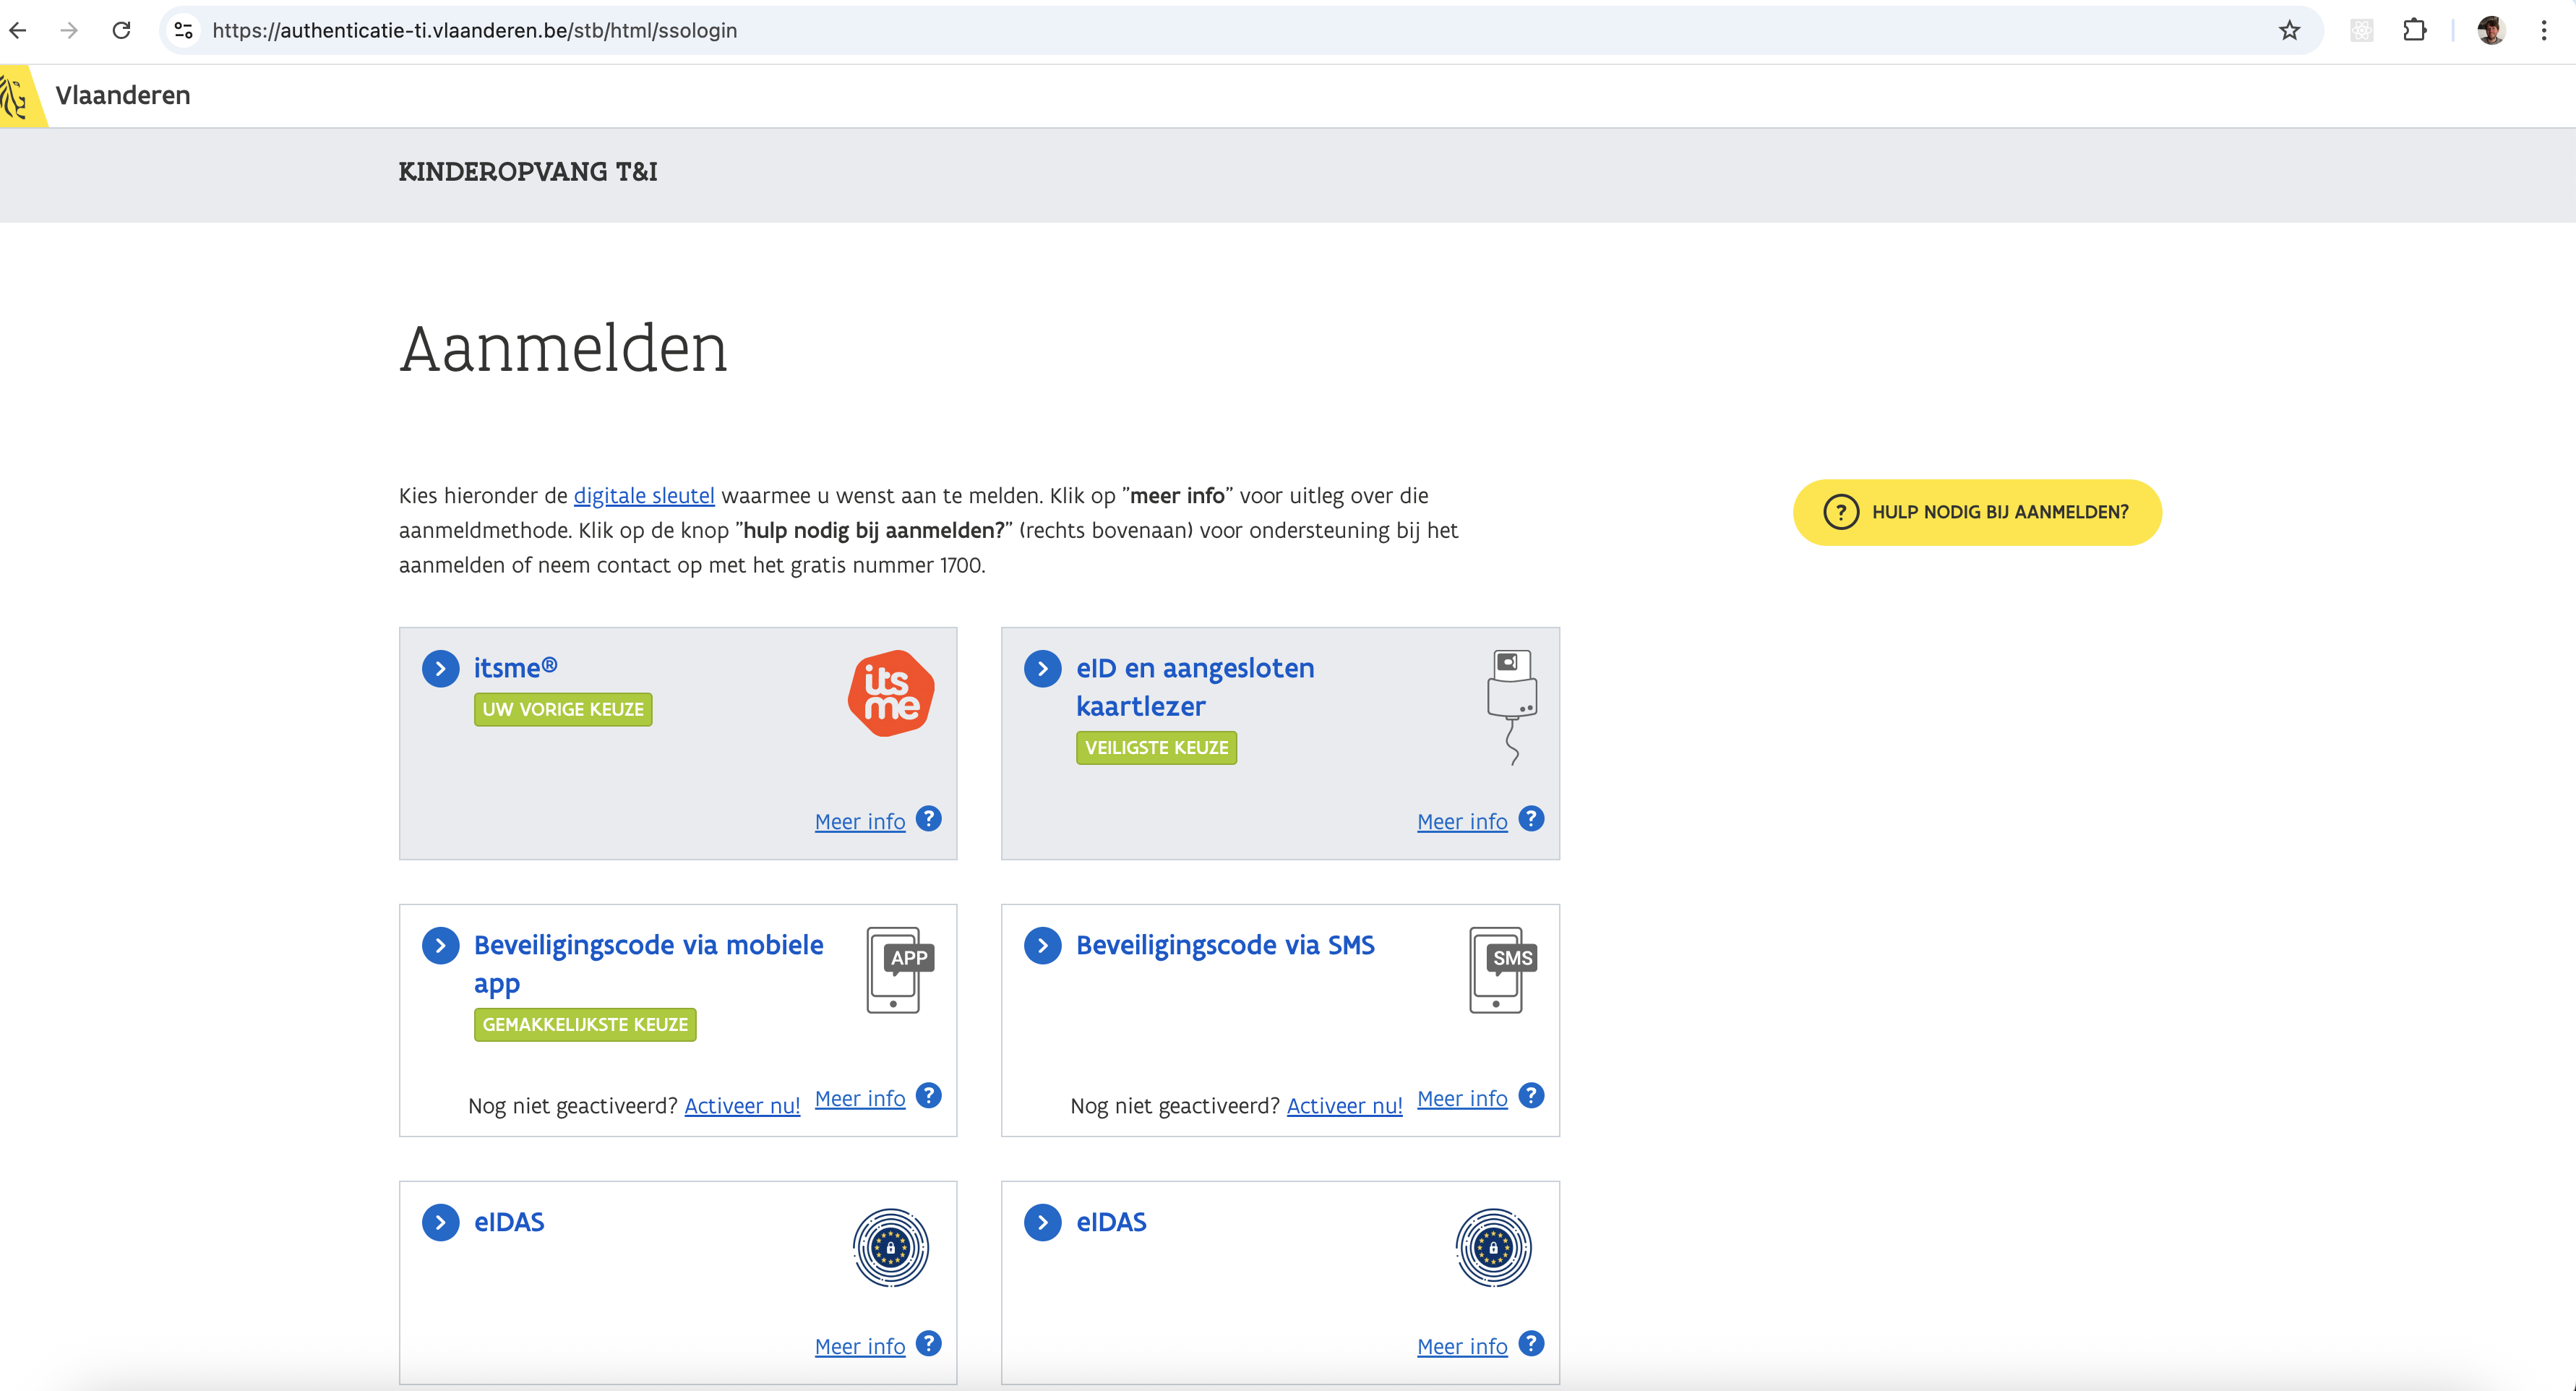Viewport: 2576px width, 1391px height.
Task: Choose eID en aangesloten kaartlezer
Action: point(1195,687)
